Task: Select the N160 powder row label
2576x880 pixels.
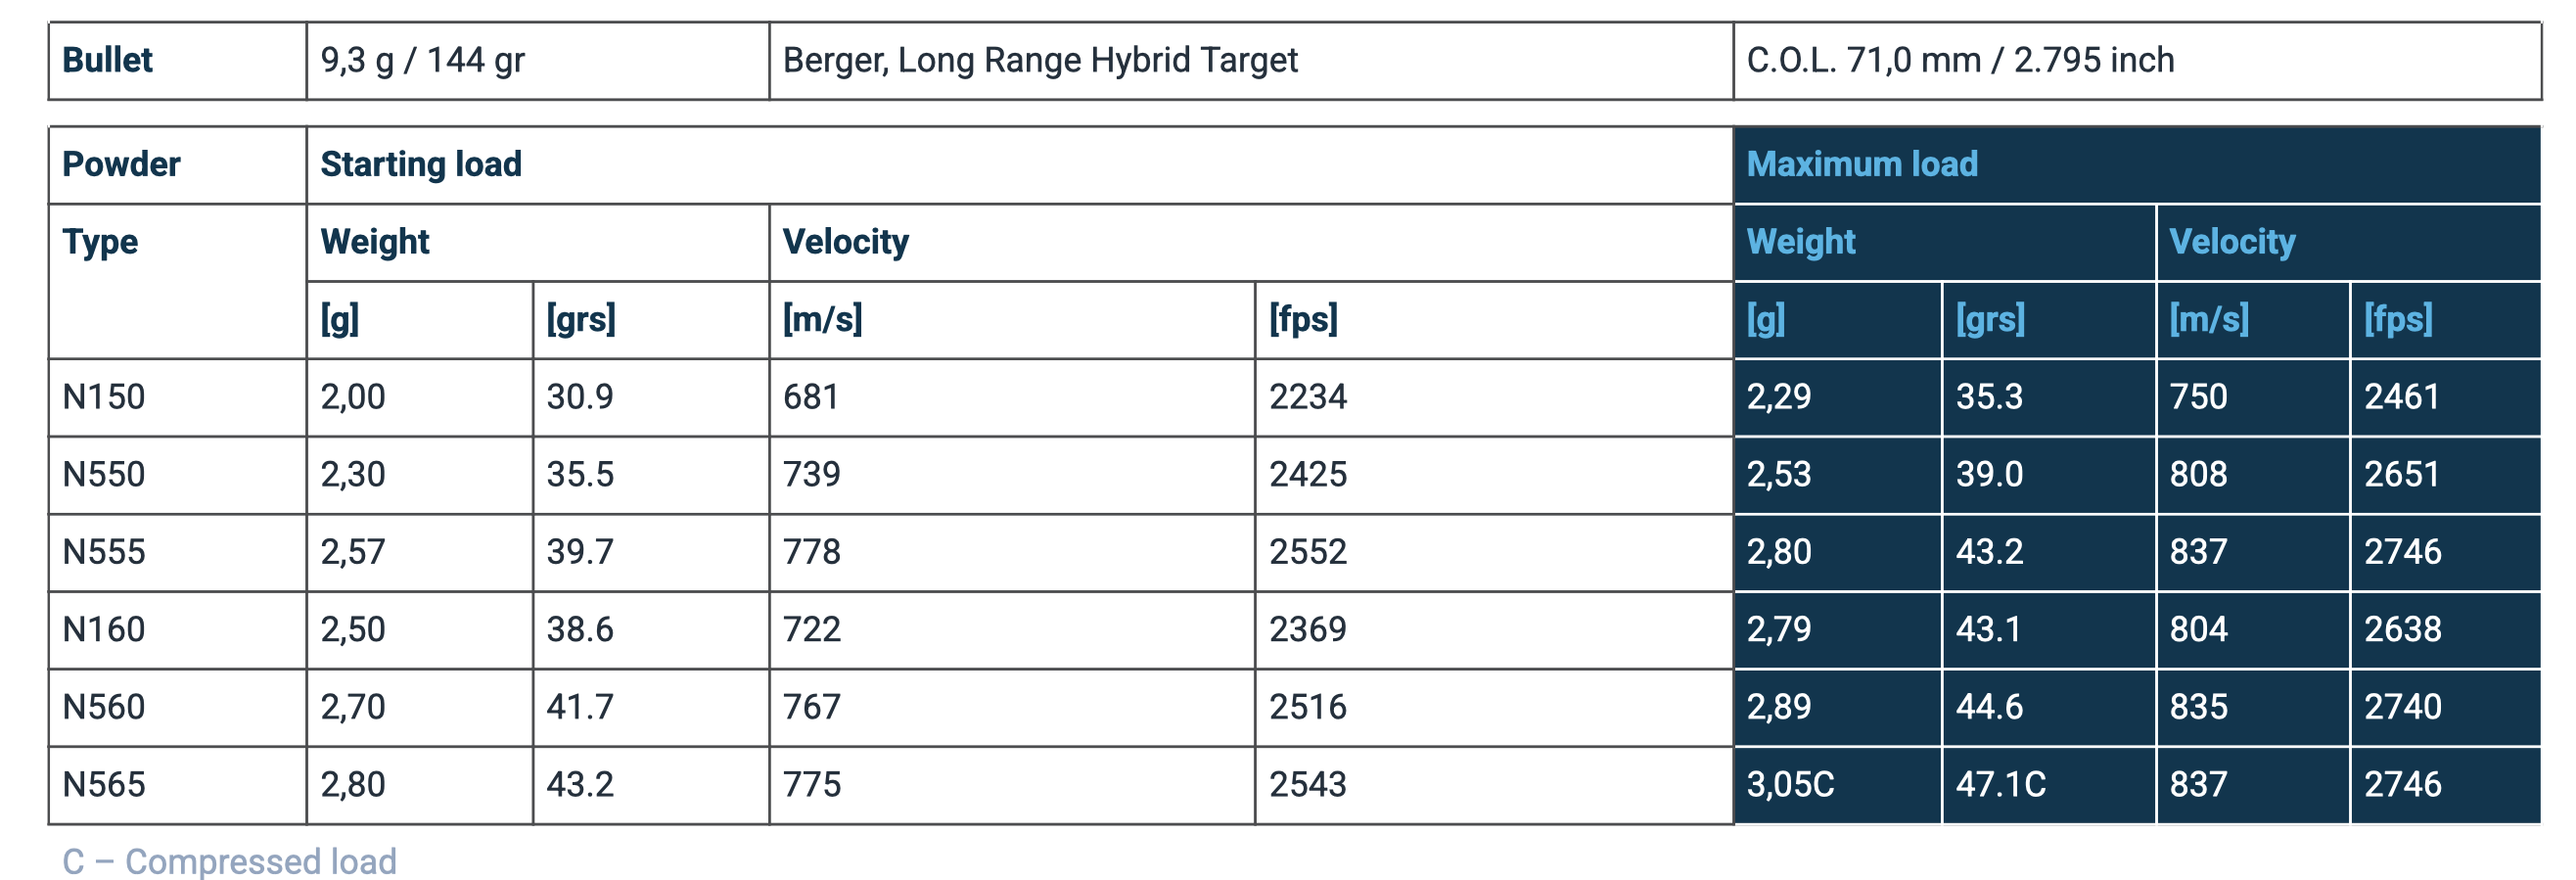Action: [178, 630]
